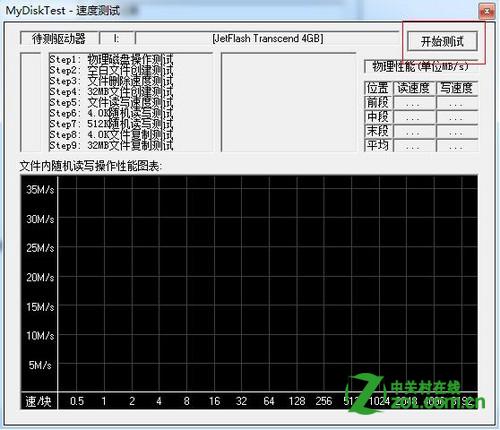The width and height of the screenshot is (500, 430).
Task: Select Step4 32MB文件创建测试 line
Action: click(111, 92)
